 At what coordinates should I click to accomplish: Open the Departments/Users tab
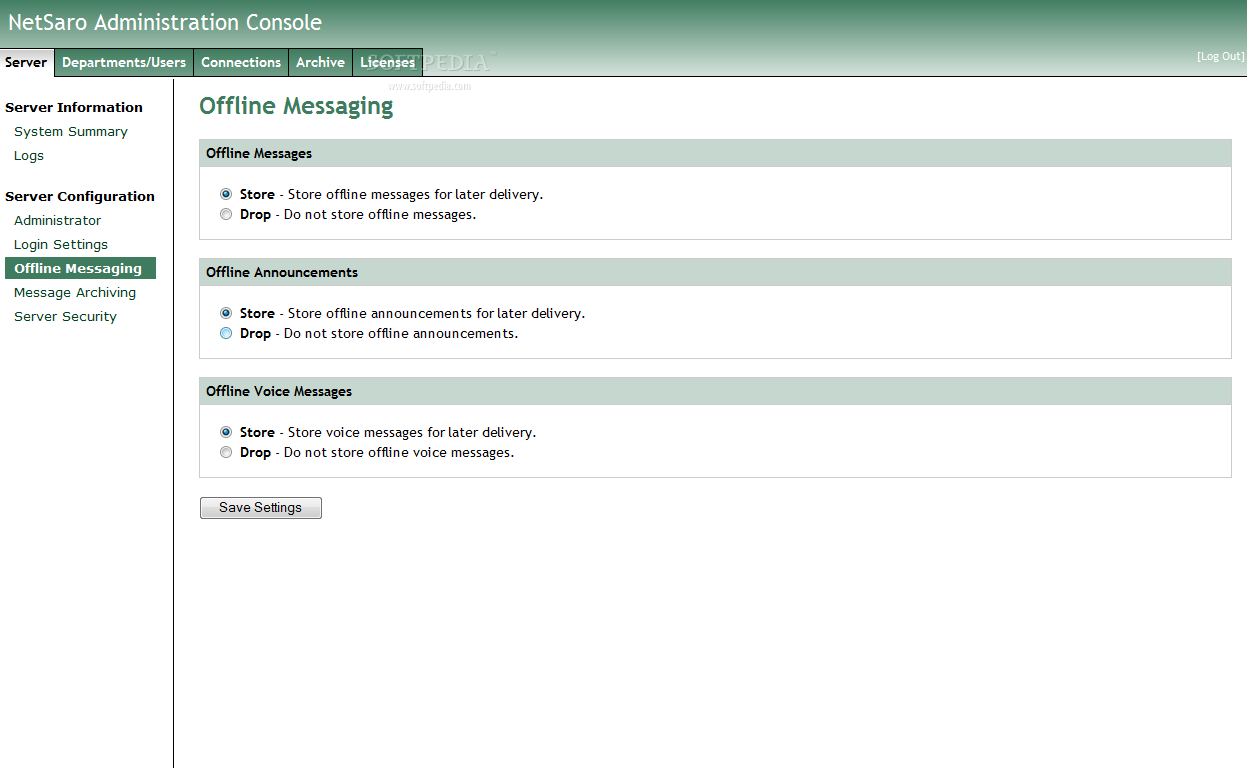point(124,62)
